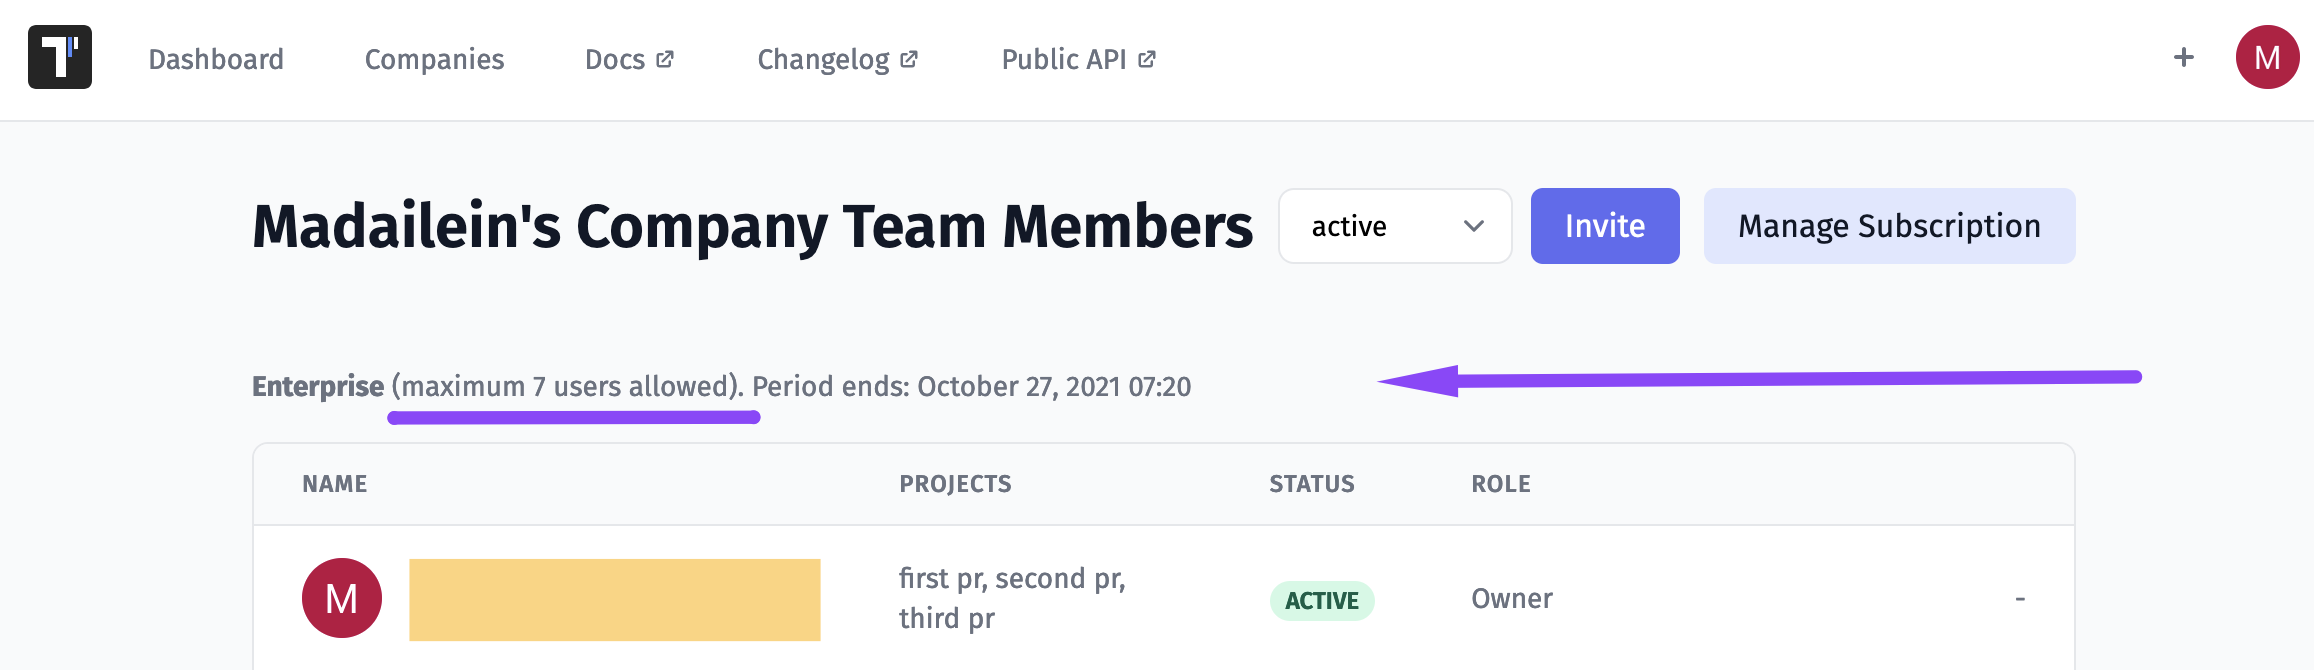Click the external link icon beside Public API

pos(1147,59)
